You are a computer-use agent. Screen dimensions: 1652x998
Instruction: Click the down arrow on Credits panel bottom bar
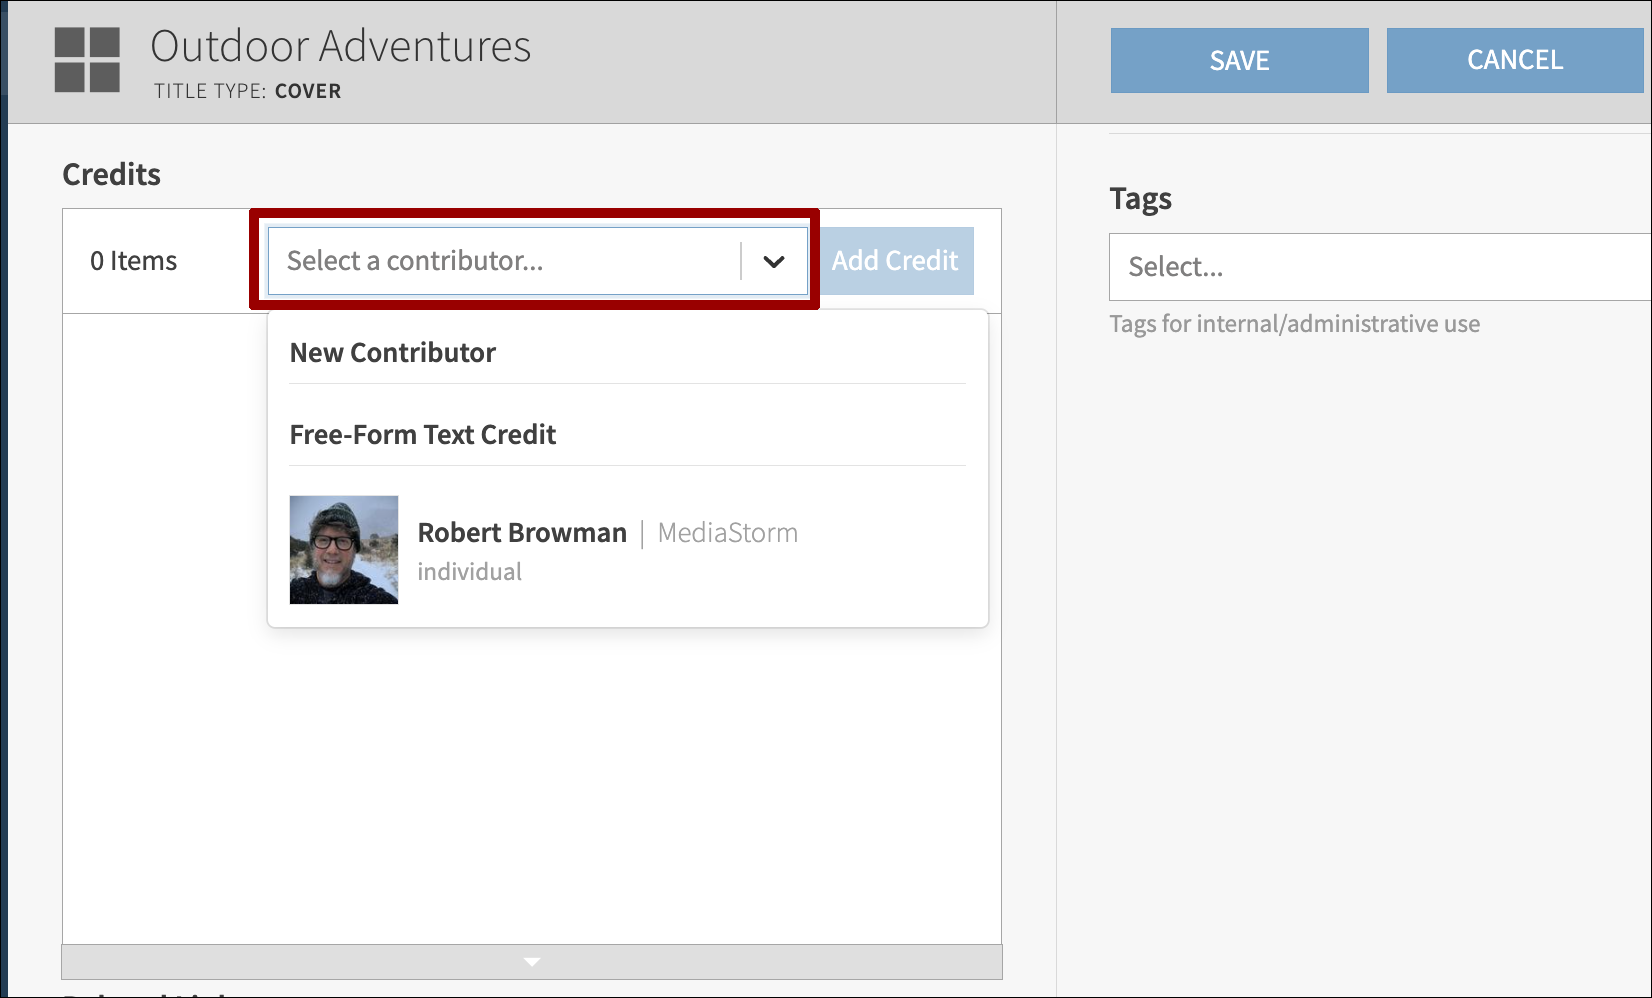click(532, 962)
